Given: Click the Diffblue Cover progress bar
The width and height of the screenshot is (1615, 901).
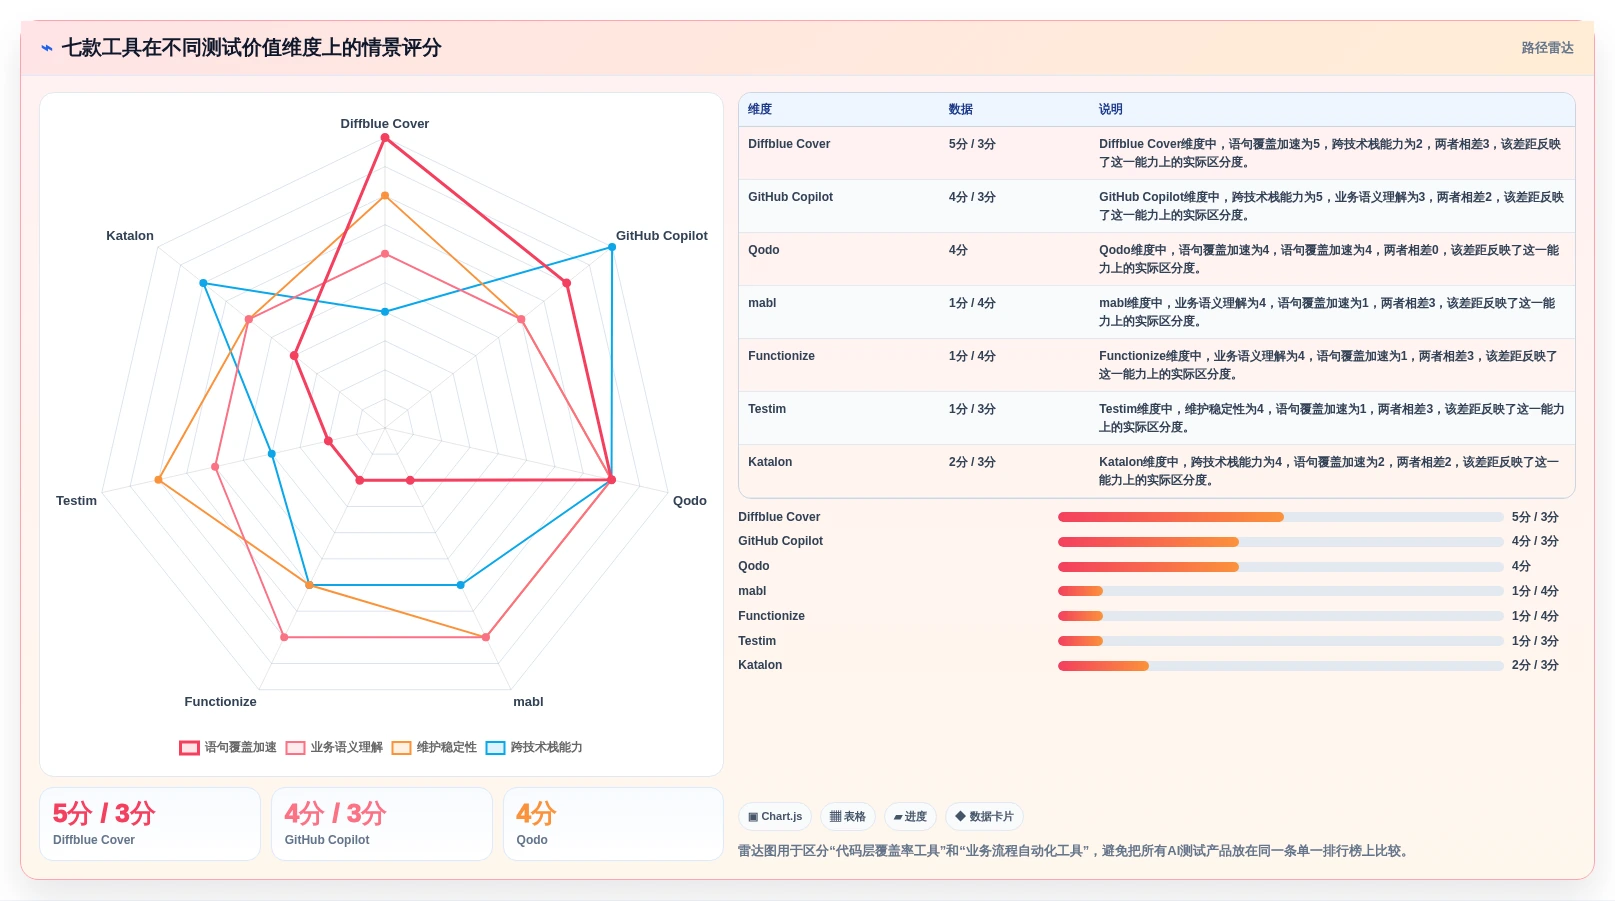Looking at the screenshot, I should [x=1281, y=517].
